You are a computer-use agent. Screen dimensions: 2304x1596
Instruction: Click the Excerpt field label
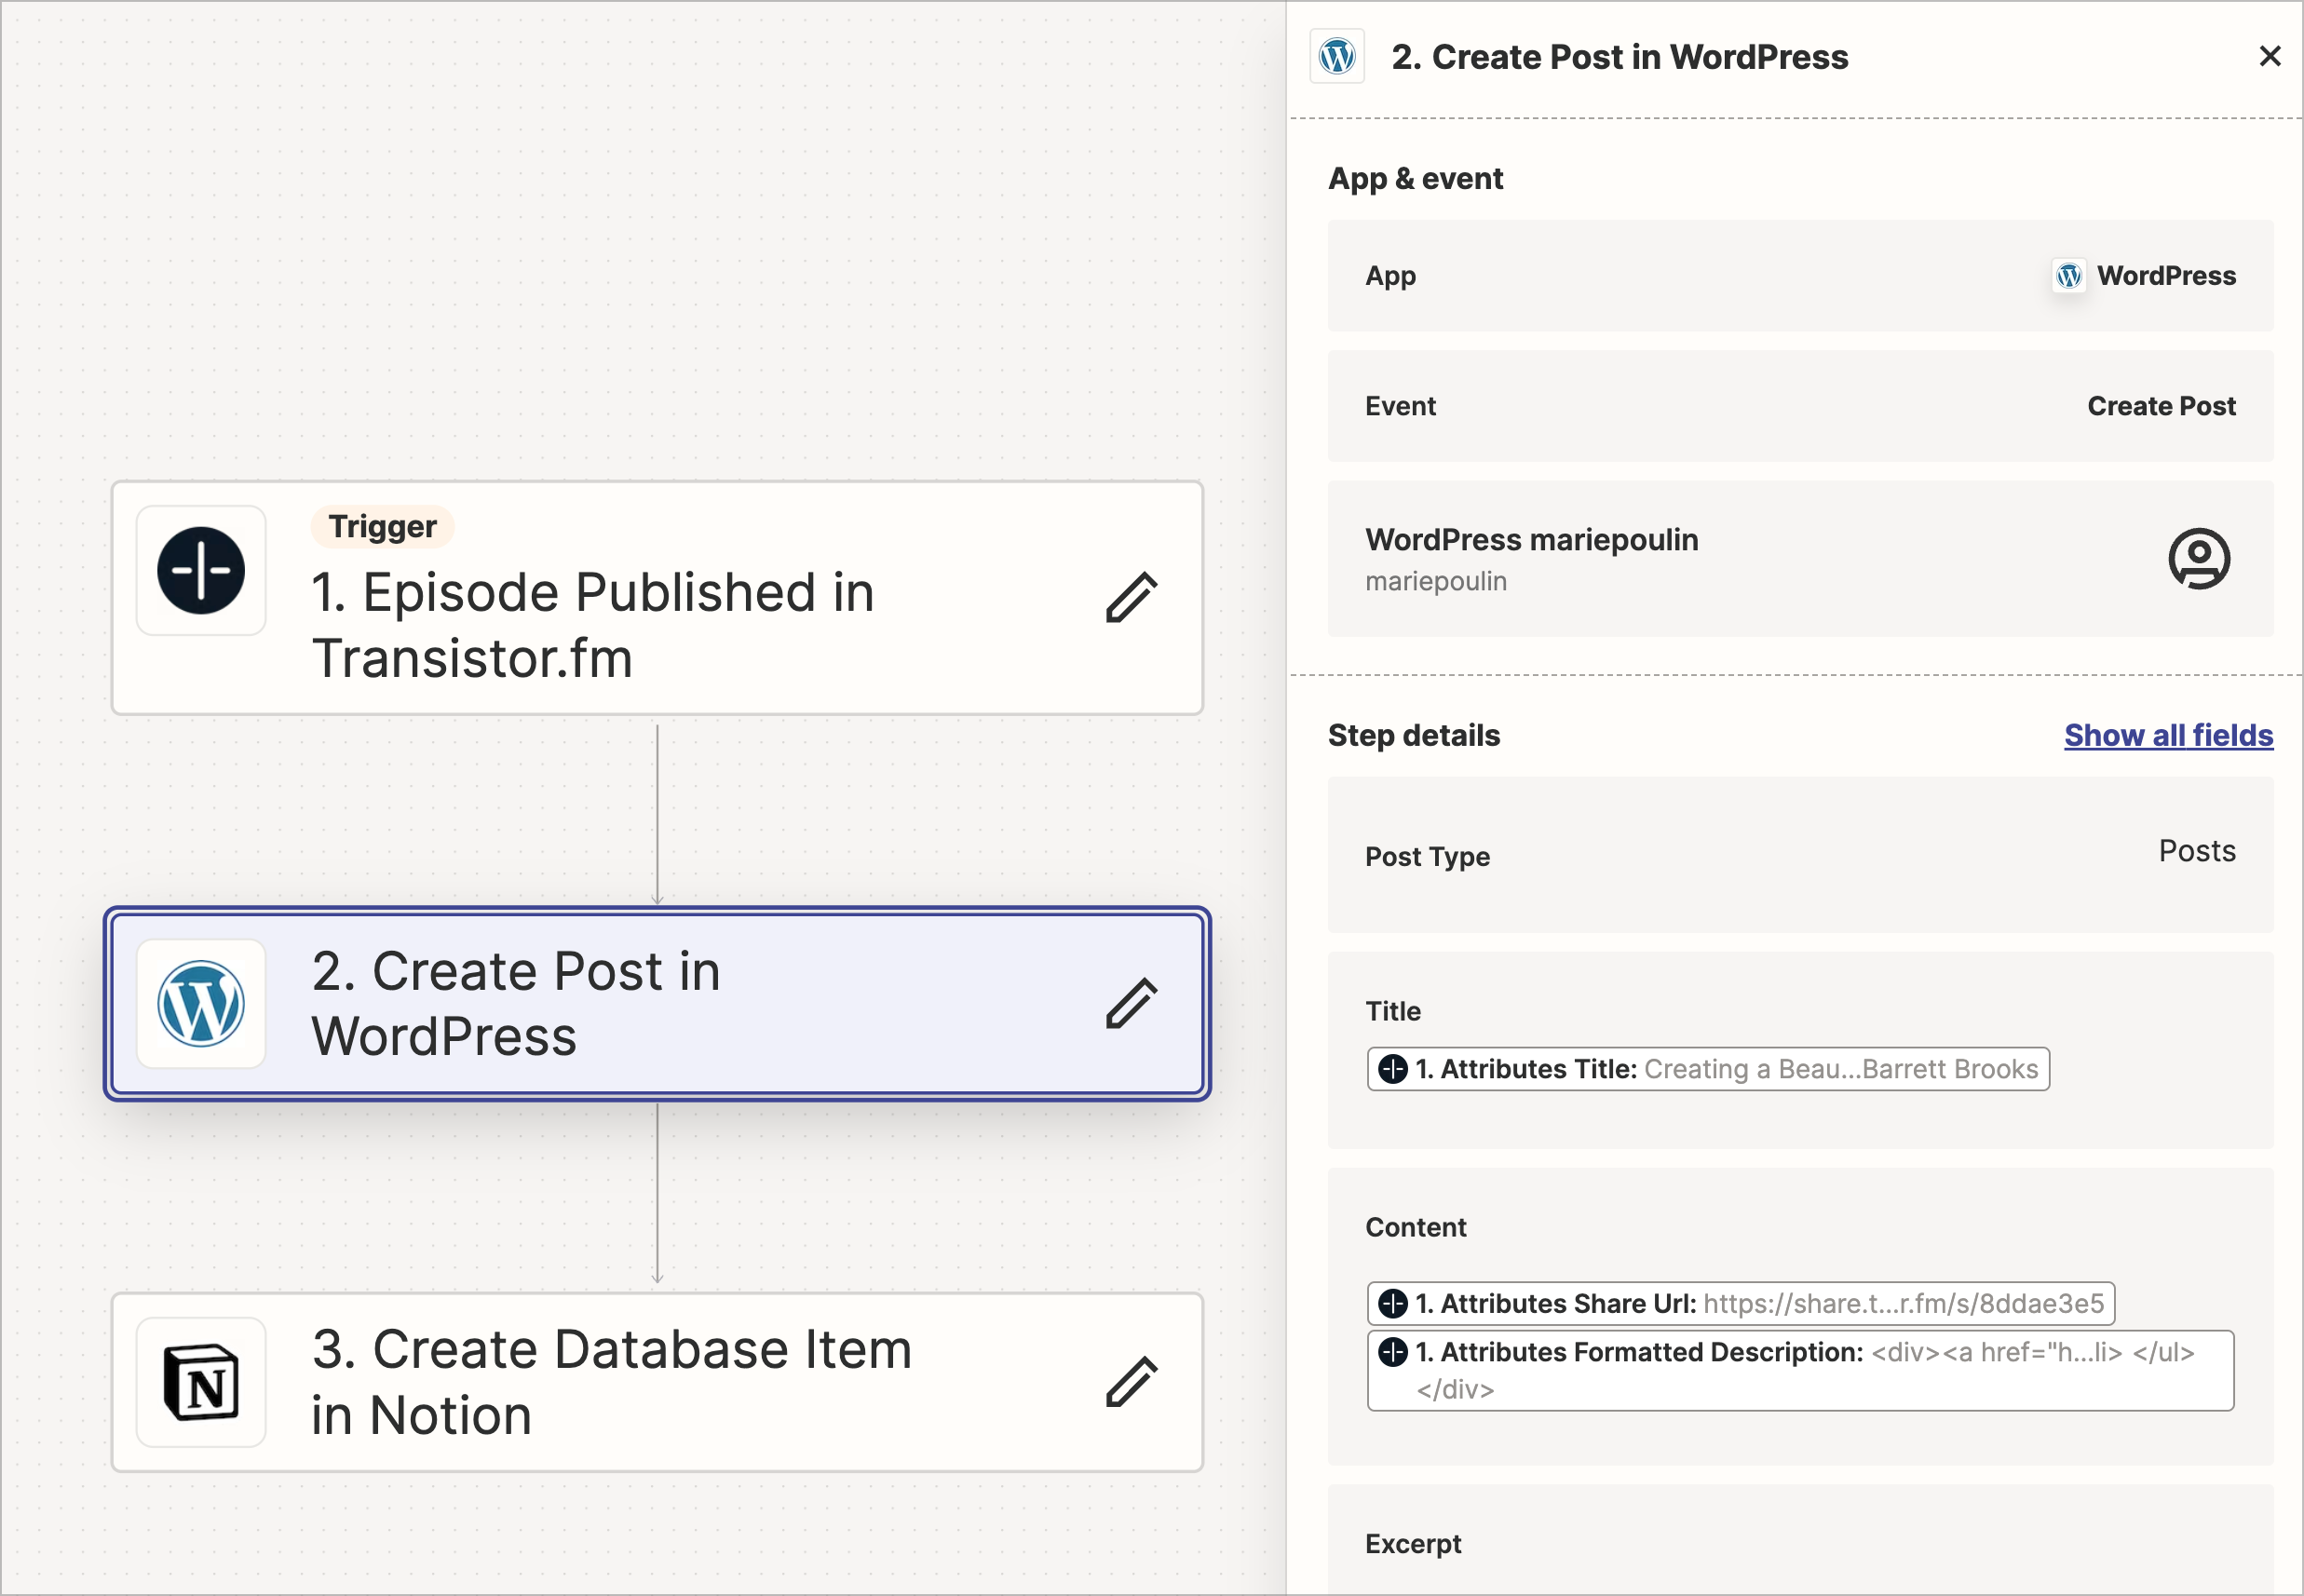click(1413, 1544)
